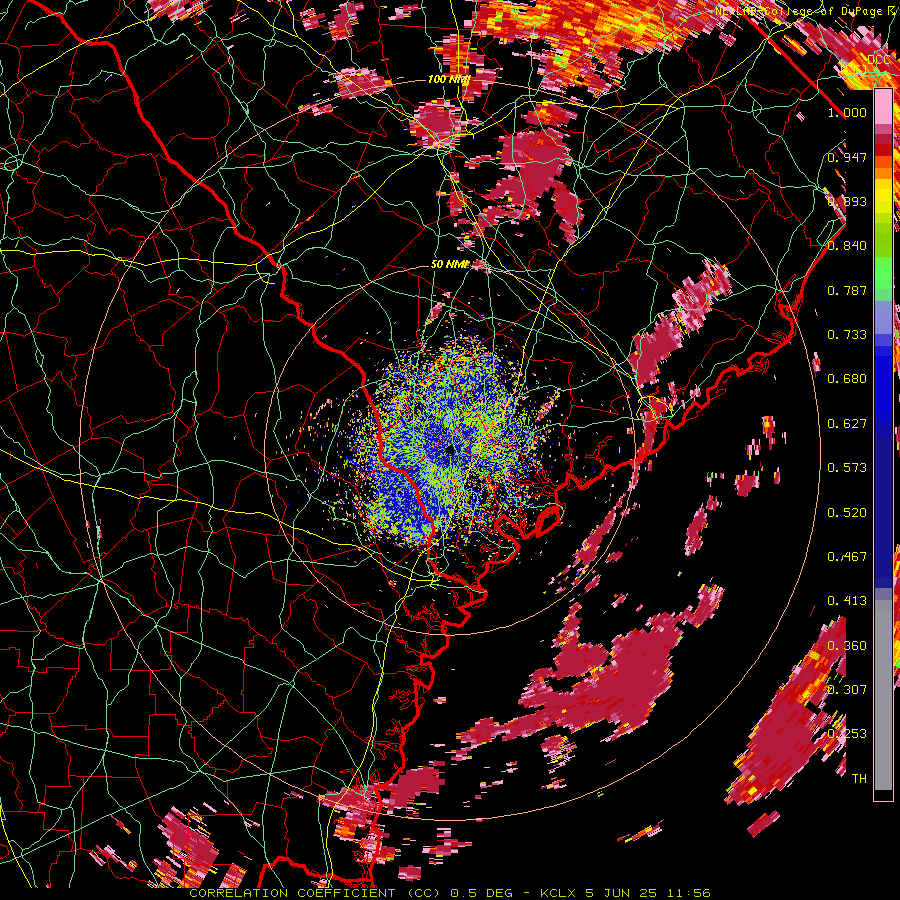This screenshot has width=900, height=900.
Task: Click the 0.840 color scale label
Action: [x=847, y=246]
